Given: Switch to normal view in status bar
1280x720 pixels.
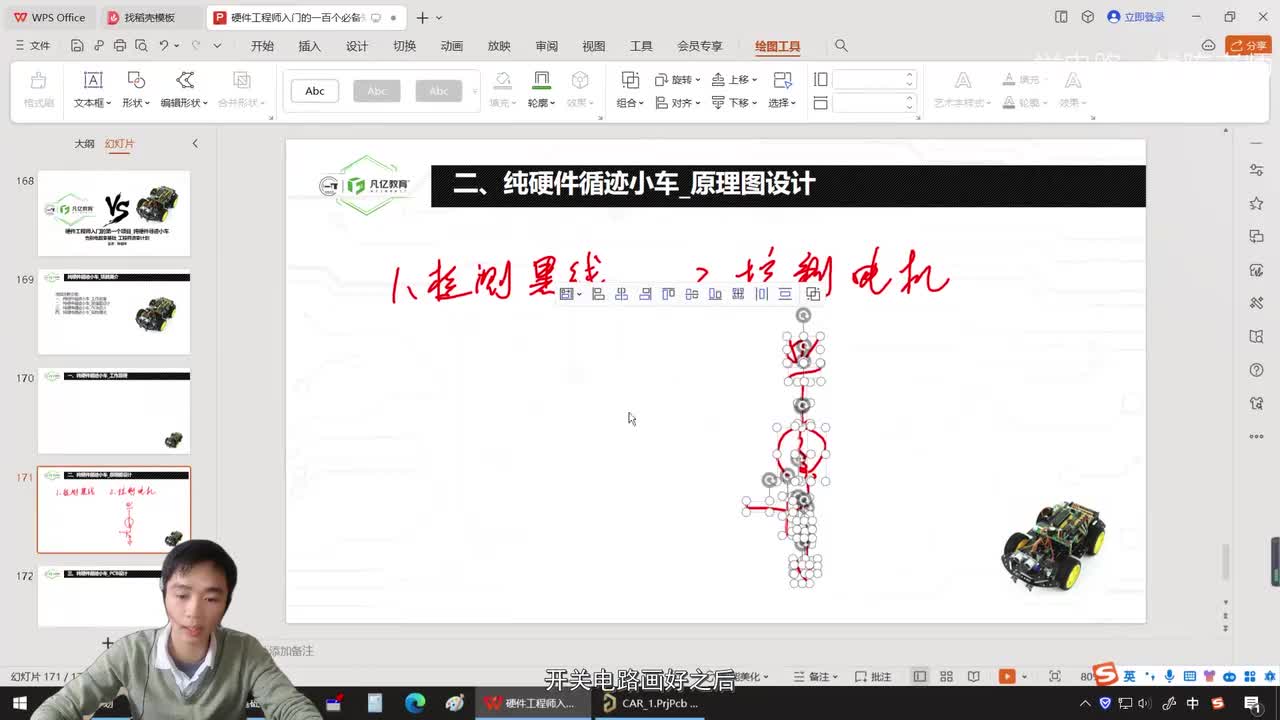Looking at the screenshot, I should 919,677.
